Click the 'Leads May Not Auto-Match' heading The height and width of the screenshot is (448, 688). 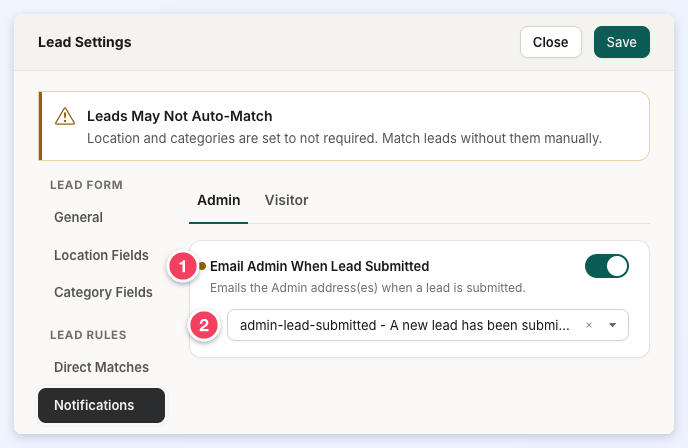[x=179, y=116]
